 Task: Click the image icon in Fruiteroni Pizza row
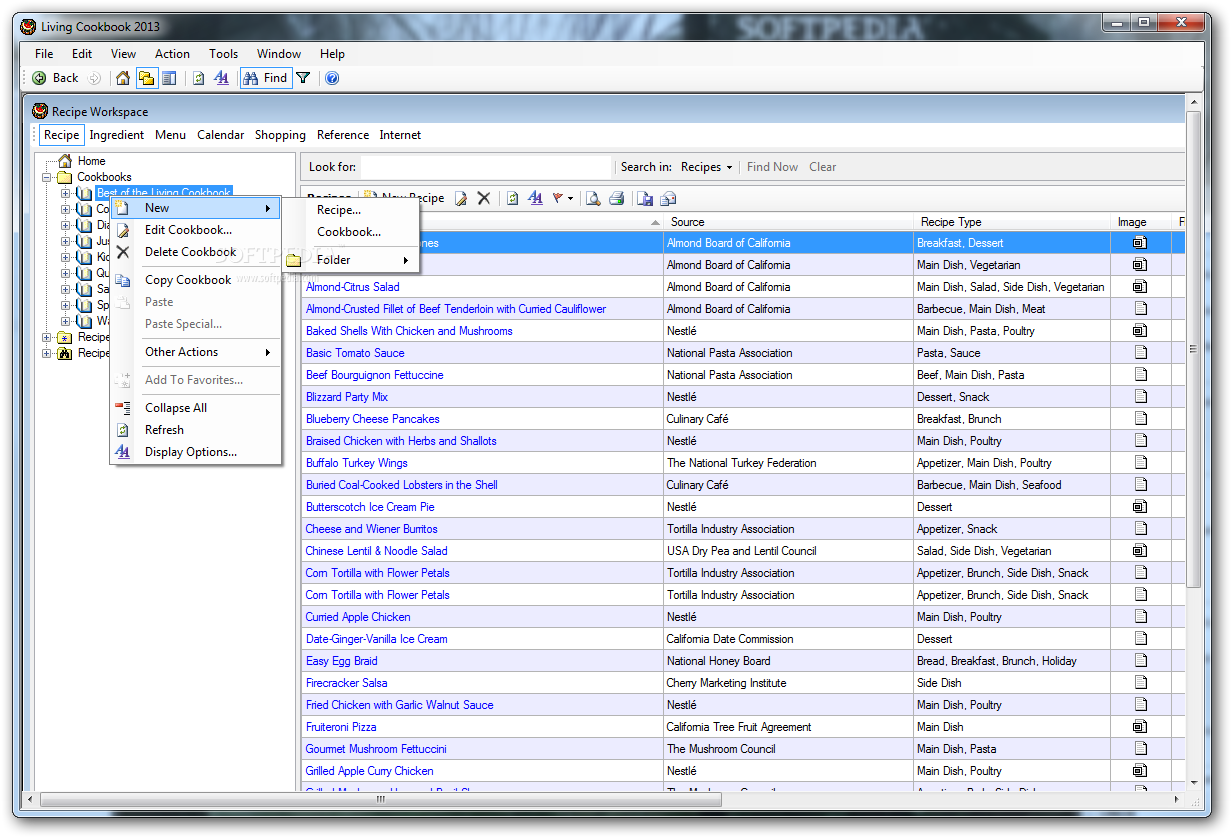coord(1140,727)
